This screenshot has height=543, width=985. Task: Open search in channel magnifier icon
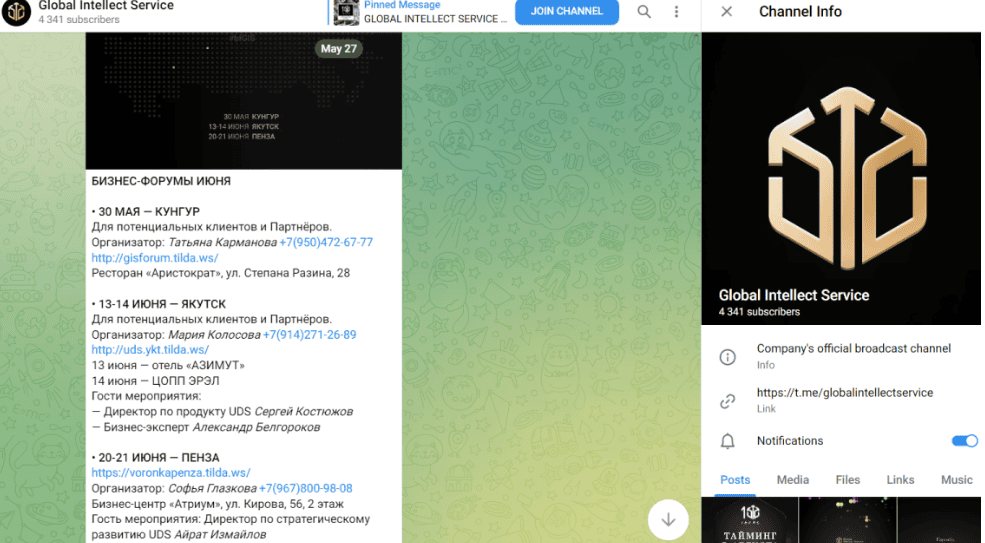coord(644,11)
